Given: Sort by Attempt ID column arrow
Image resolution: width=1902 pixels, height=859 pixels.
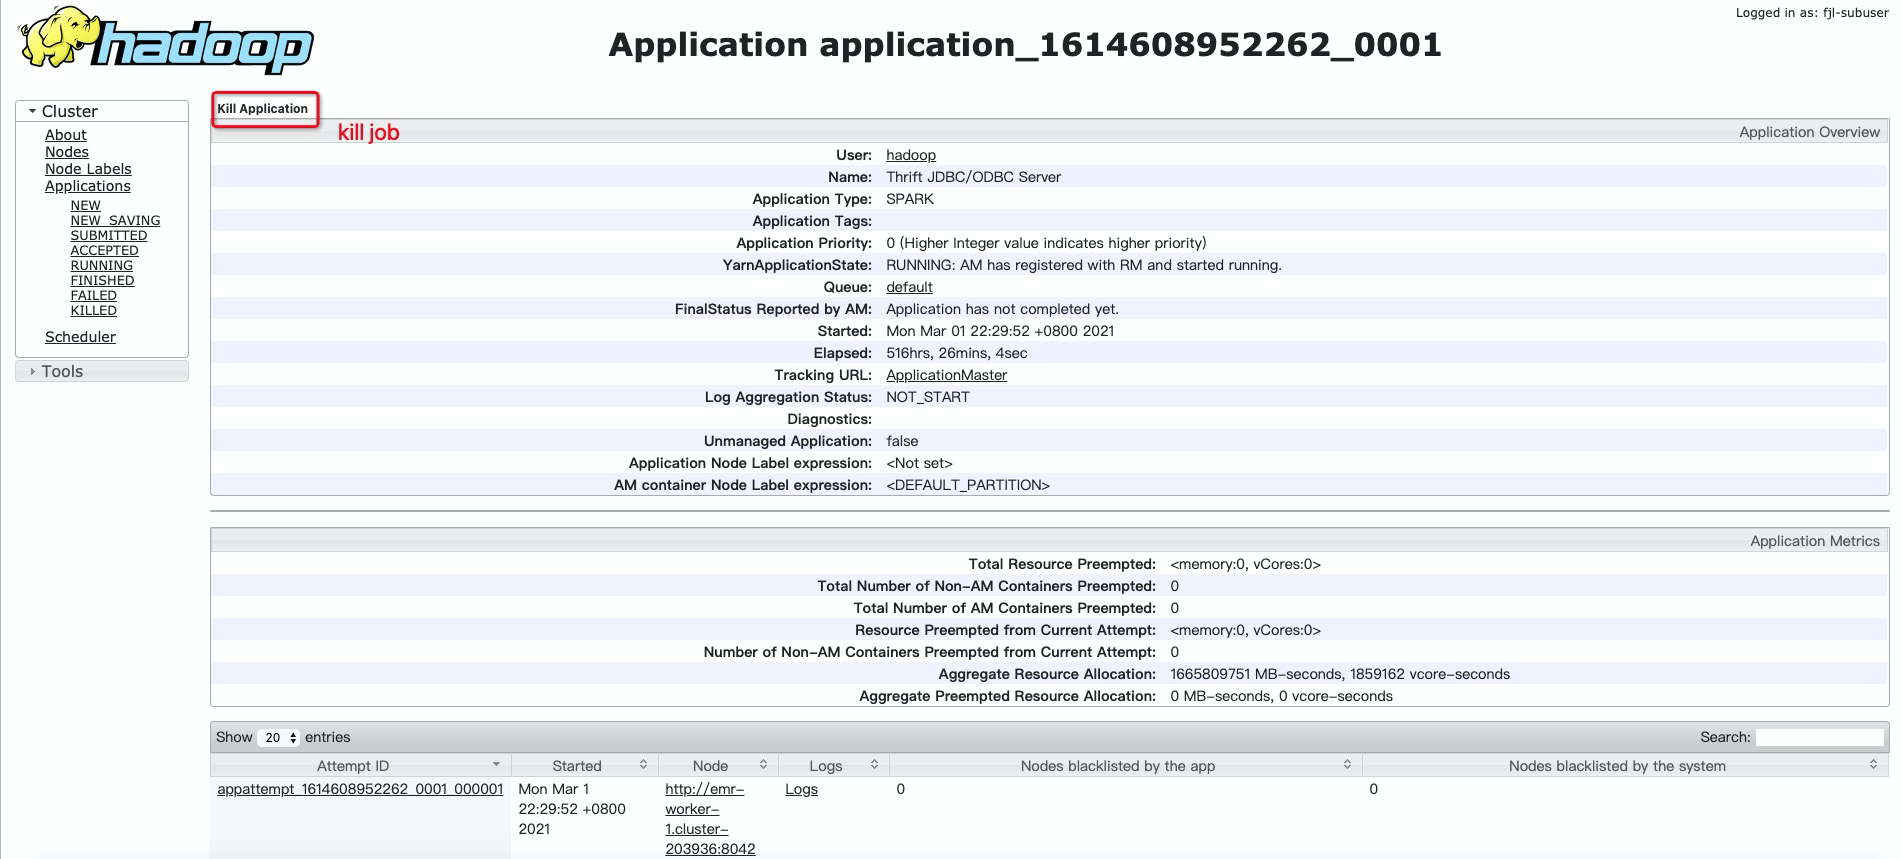Looking at the screenshot, I should click(x=496, y=765).
